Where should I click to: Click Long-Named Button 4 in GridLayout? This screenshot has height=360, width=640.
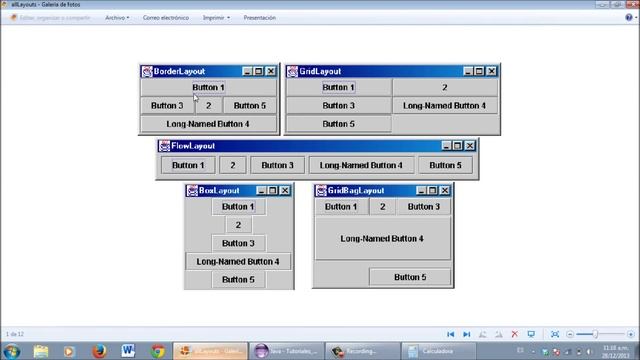[445, 106]
